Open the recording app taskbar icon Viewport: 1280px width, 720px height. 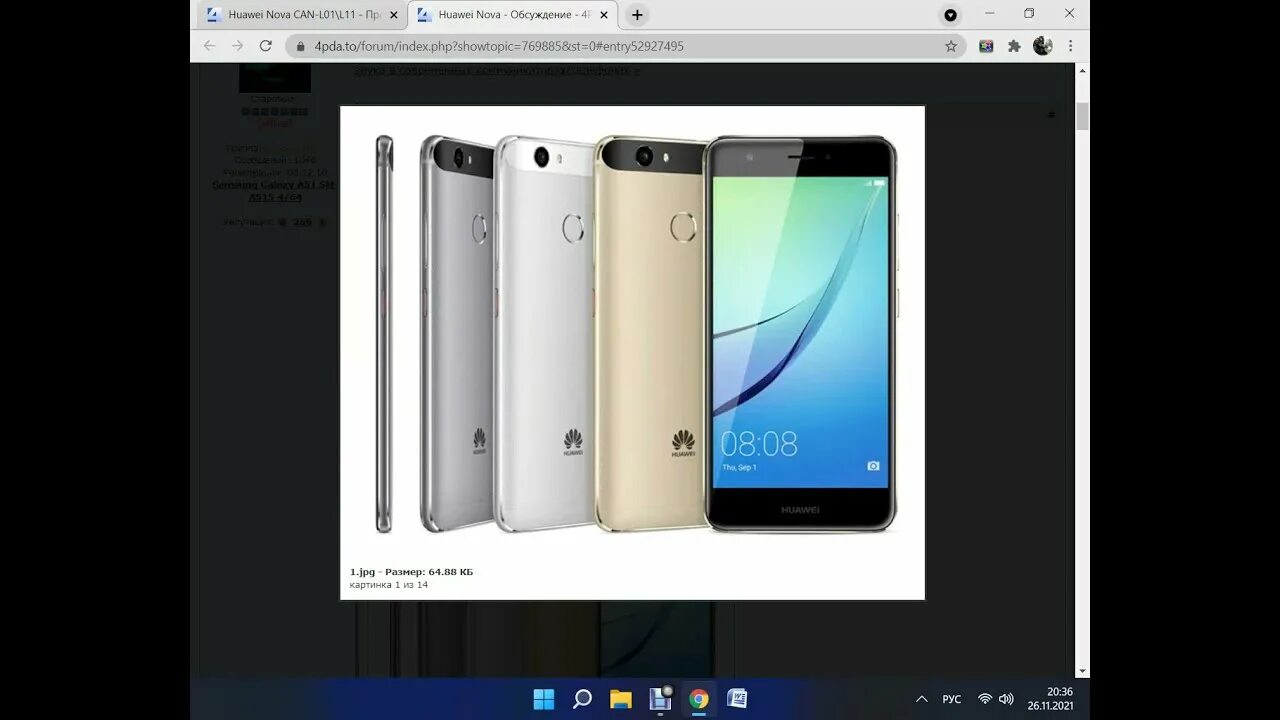[660, 698]
